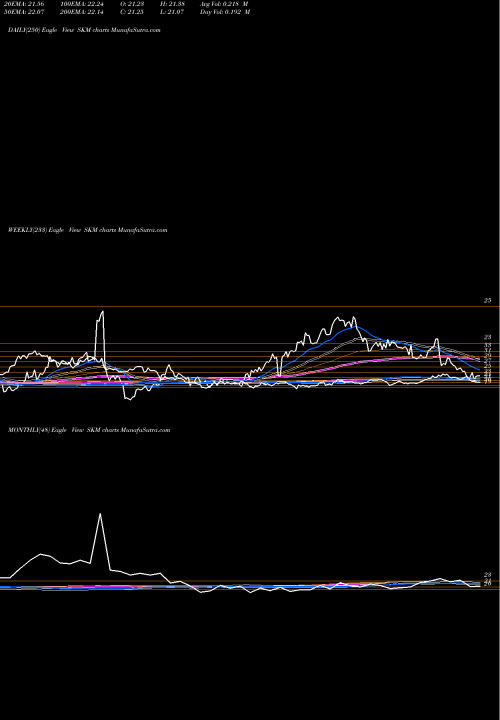Select the low price L: value
Viewport: 500px width, 720px height.
click(x=172, y=12)
